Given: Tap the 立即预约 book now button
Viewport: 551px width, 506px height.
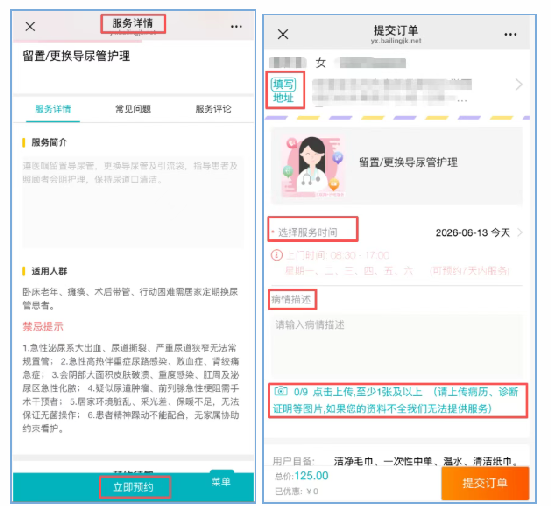Looking at the screenshot, I should pyautogui.click(x=134, y=487).
